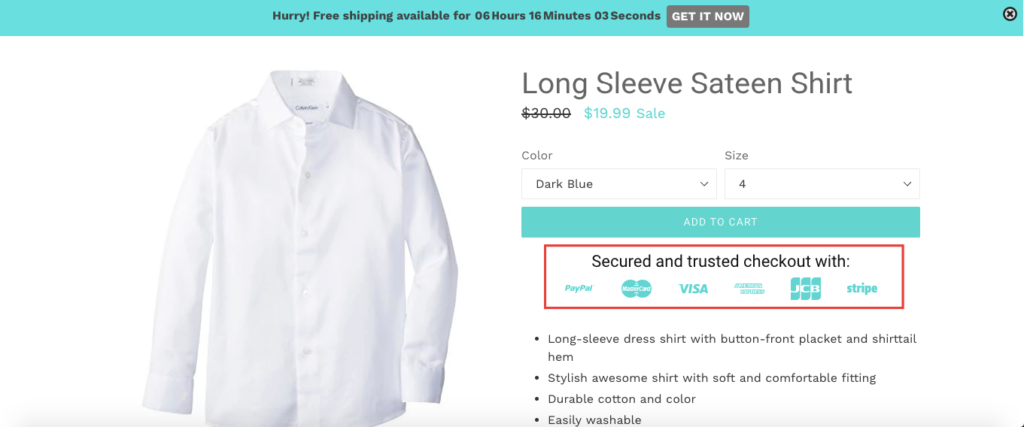
Task: Click the Secured and trusted checkout heading
Action: tap(721, 261)
